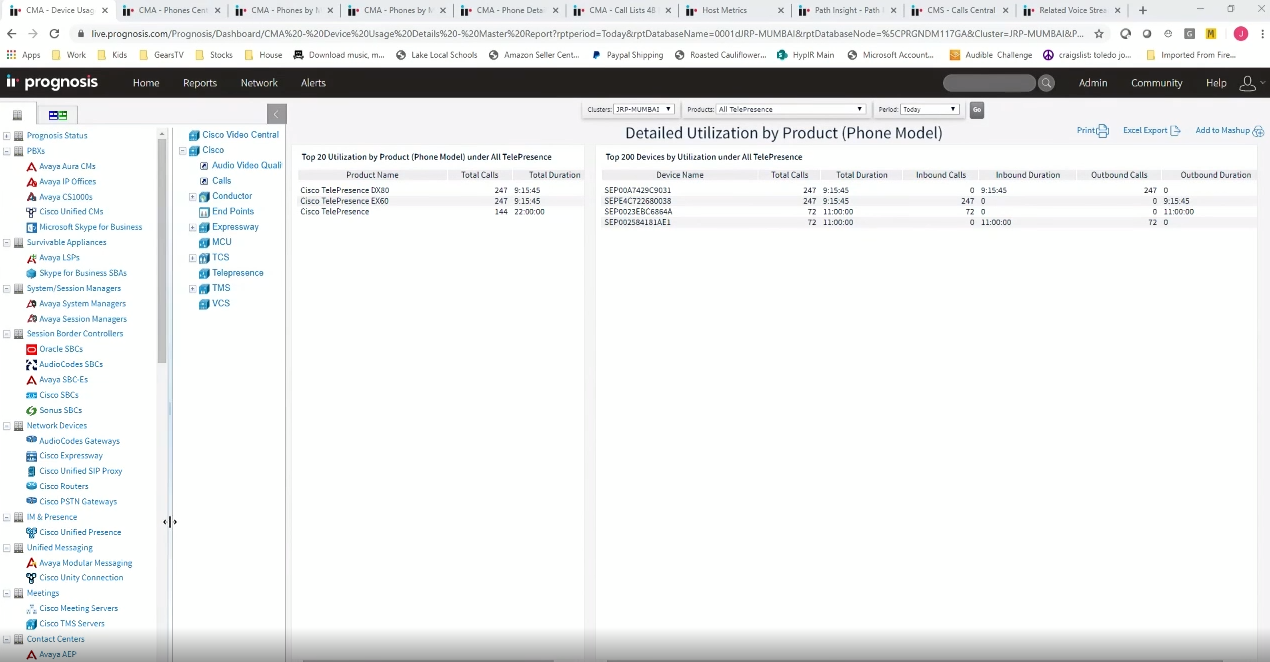Expand the Conductor node
The width and height of the screenshot is (1270, 662).
click(193, 197)
